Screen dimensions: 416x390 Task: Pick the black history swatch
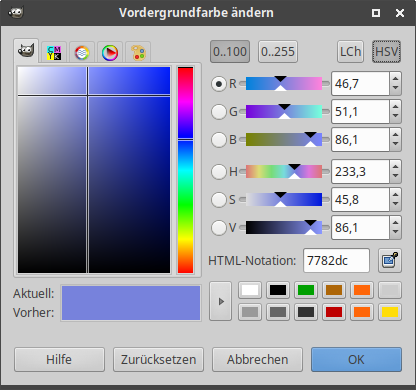(278, 290)
